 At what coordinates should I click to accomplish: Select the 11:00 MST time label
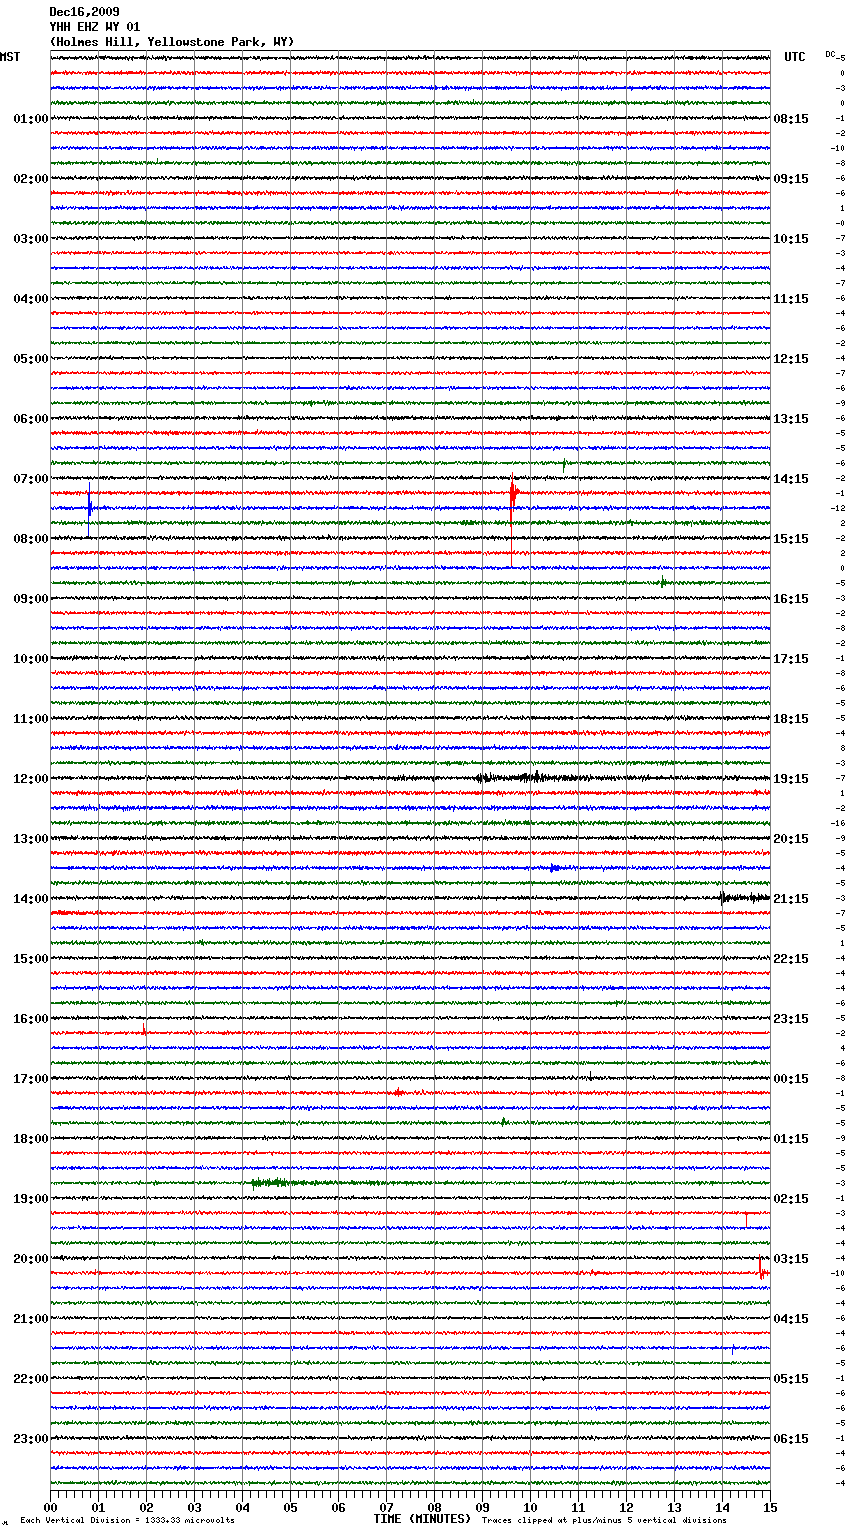click(x=31, y=719)
